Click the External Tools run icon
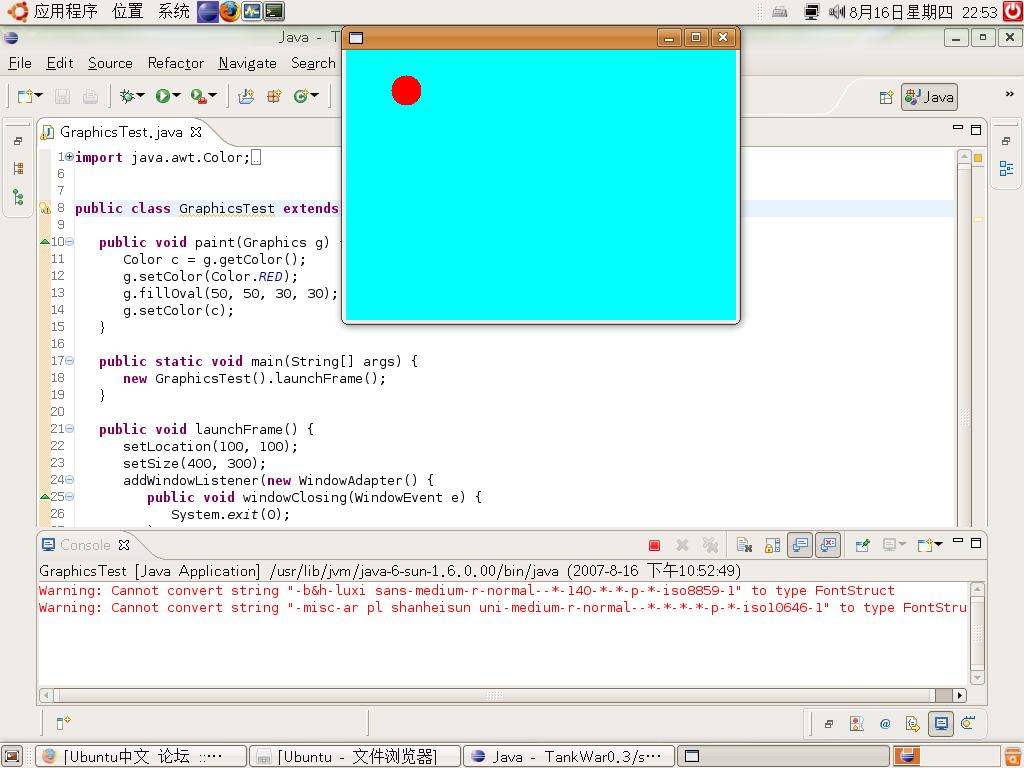 pos(199,97)
